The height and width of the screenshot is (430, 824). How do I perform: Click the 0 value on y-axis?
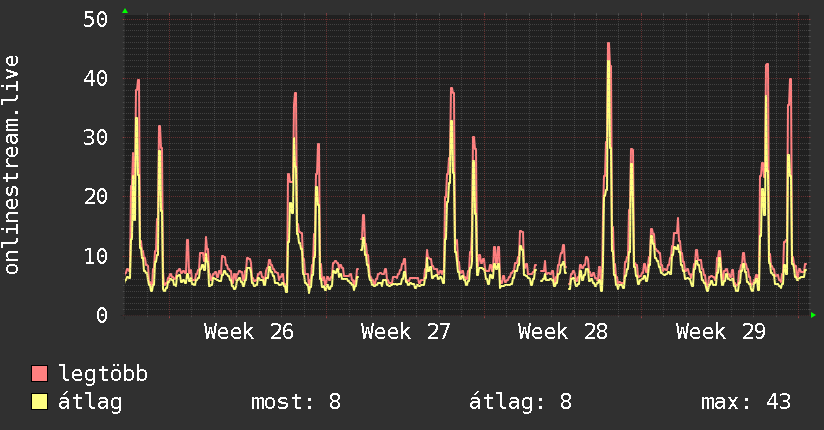(x=102, y=315)
